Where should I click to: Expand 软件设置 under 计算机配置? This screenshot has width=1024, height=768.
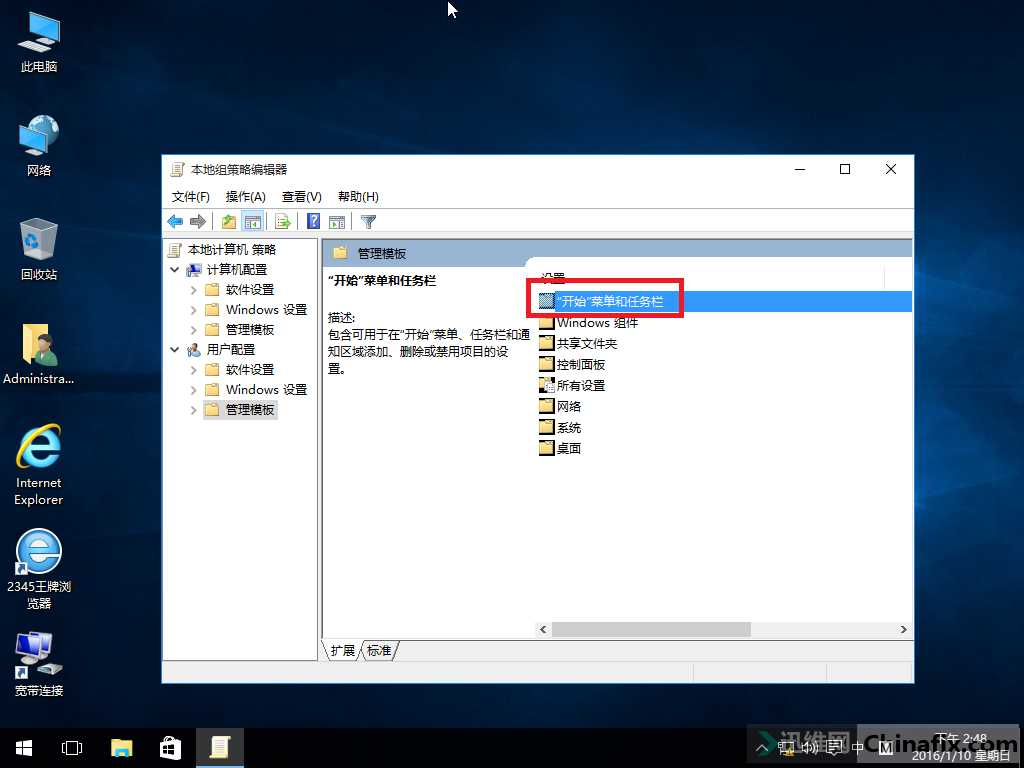(193, 290)
